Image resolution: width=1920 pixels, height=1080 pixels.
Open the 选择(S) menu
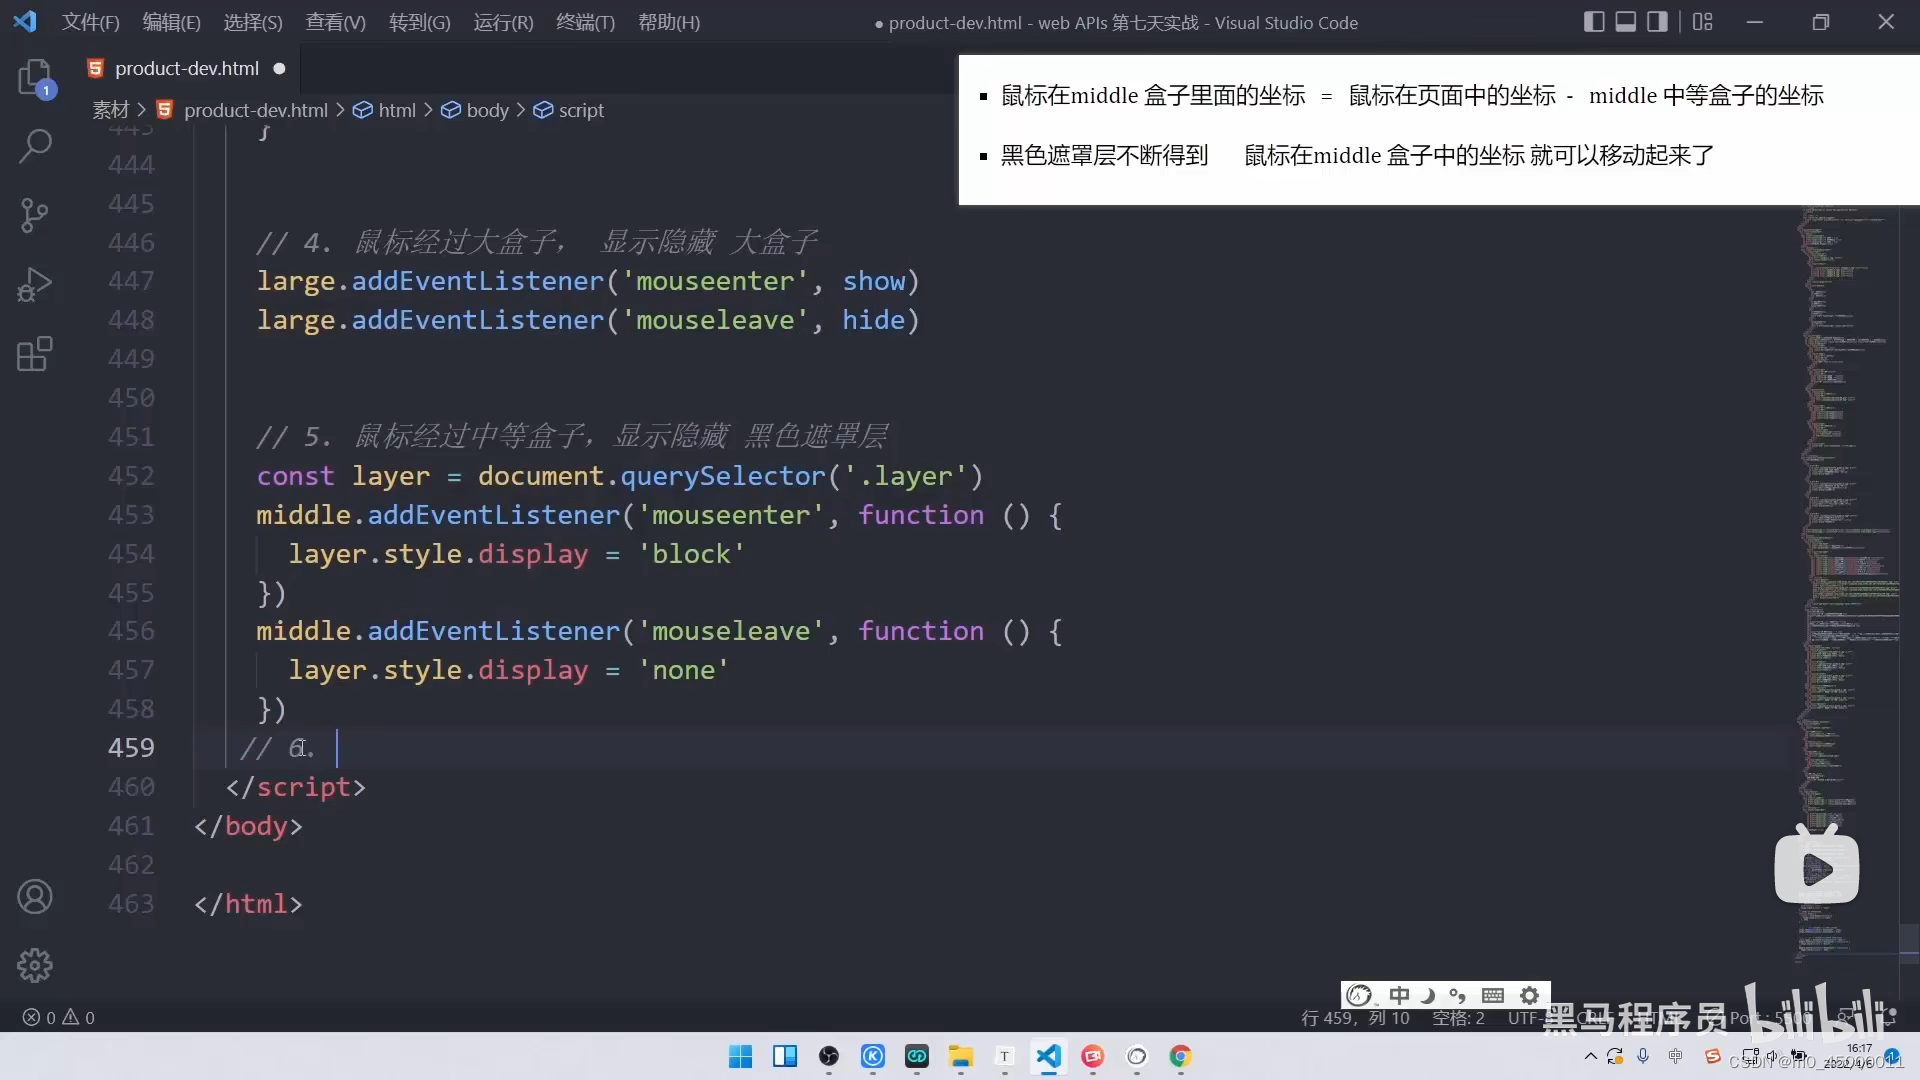(x=253, y=22)
